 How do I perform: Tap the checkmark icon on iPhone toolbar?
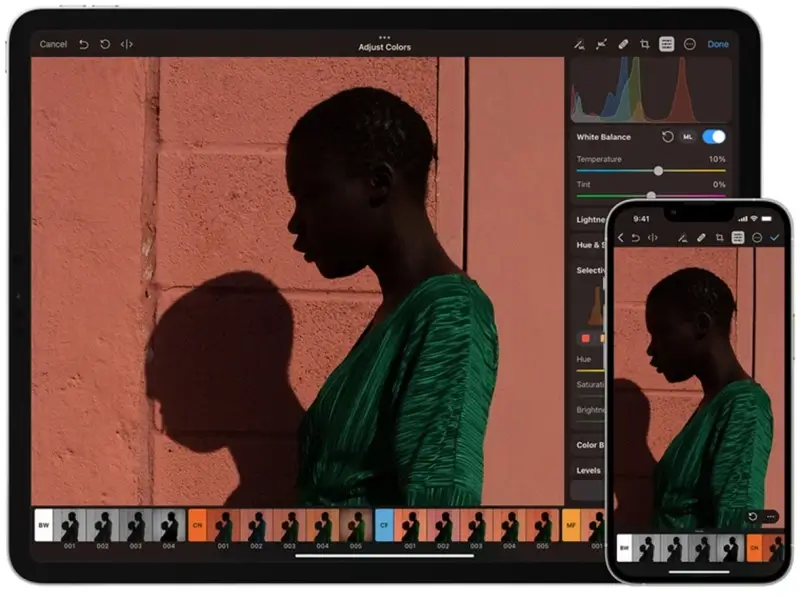point(775,237)
